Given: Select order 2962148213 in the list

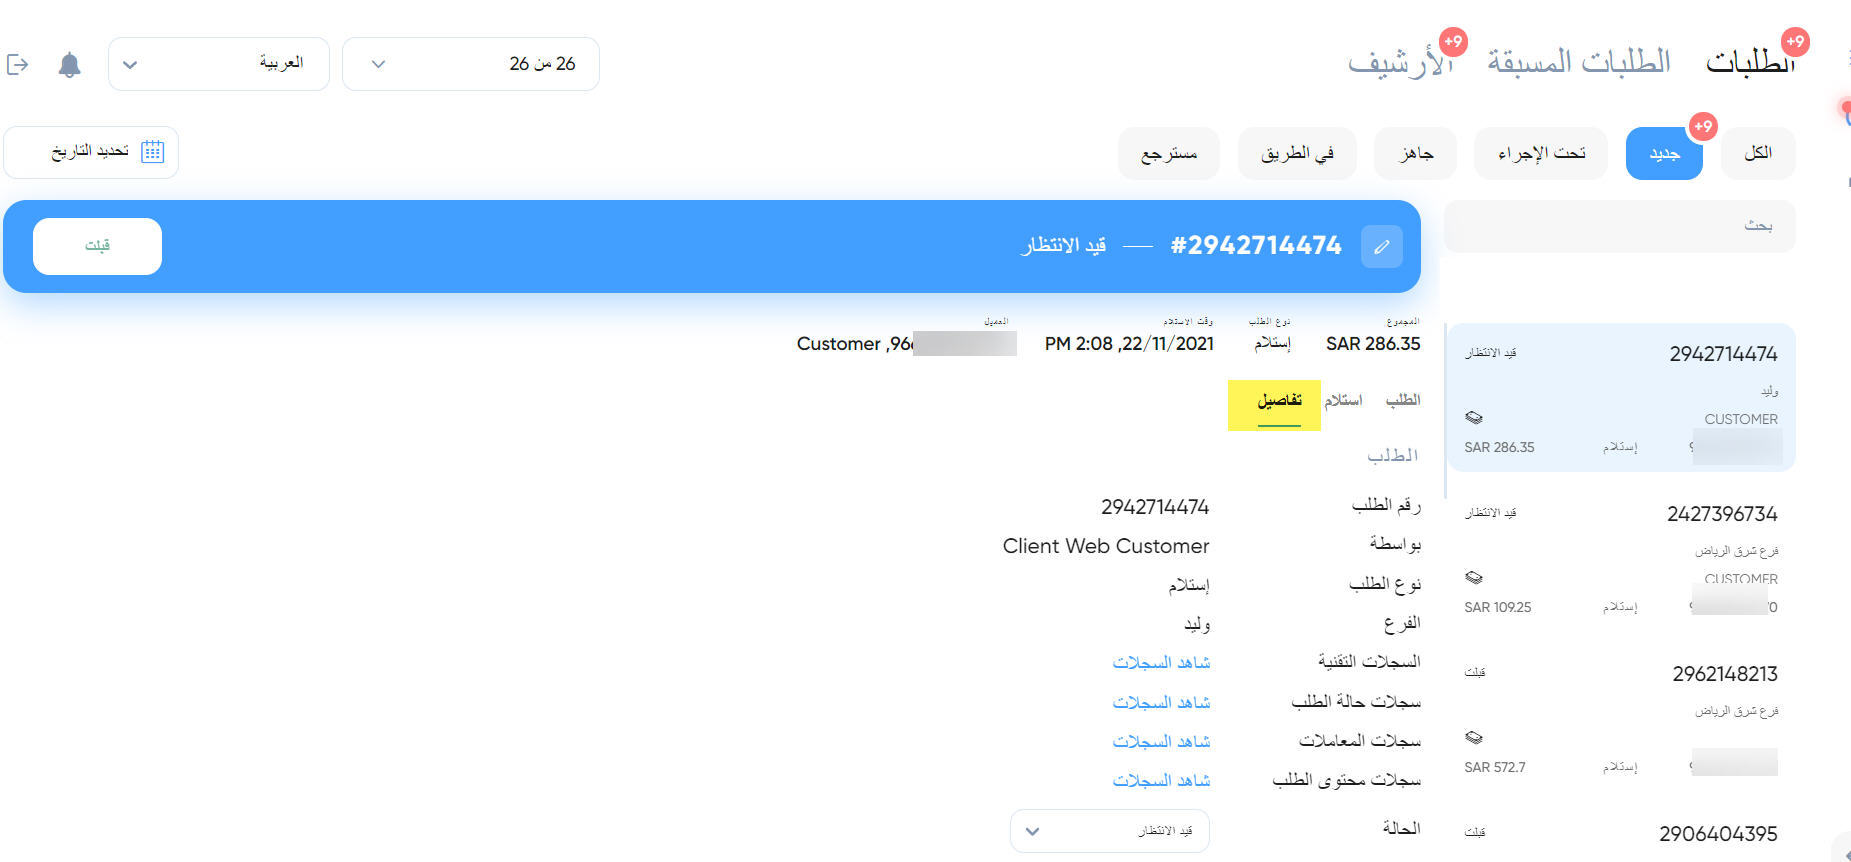Looking at the screenshot, I should click(1621, 720).
